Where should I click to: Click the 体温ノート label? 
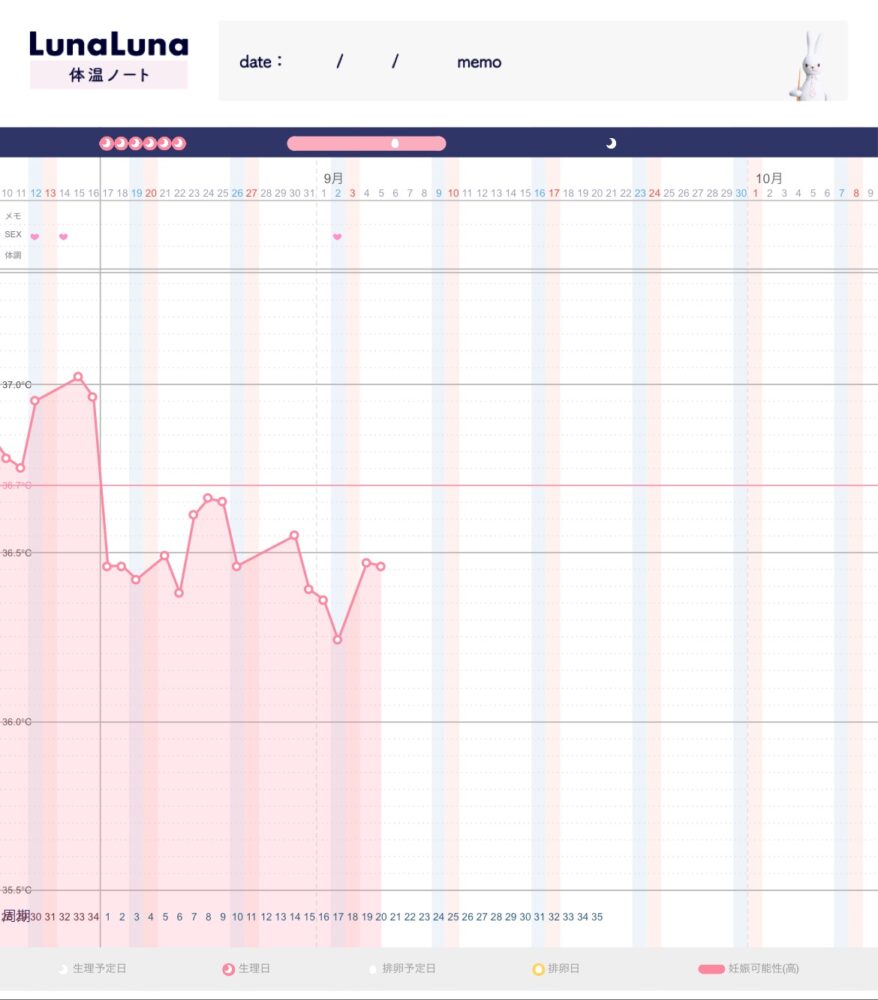(x=109, y=75)
